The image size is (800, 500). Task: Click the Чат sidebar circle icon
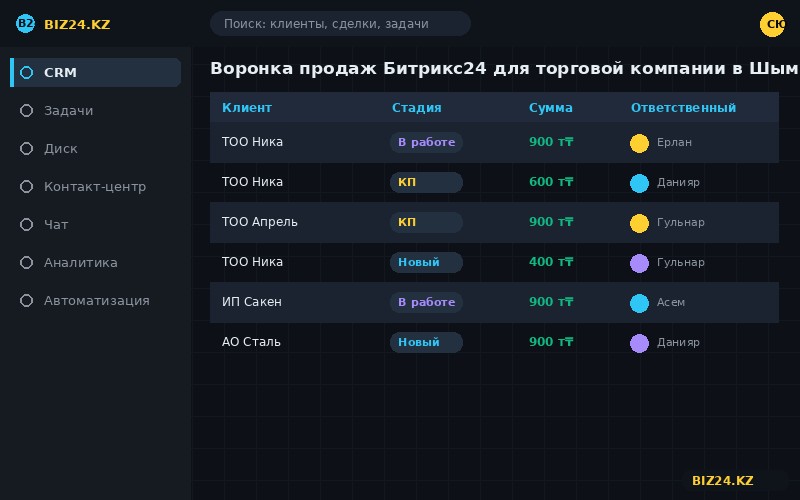(x=27, y=224)
